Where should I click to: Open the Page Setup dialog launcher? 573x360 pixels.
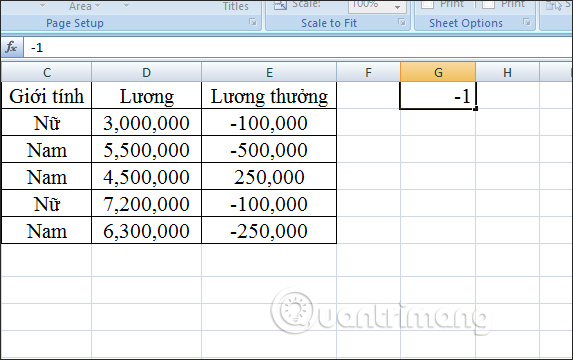point(253,22)
